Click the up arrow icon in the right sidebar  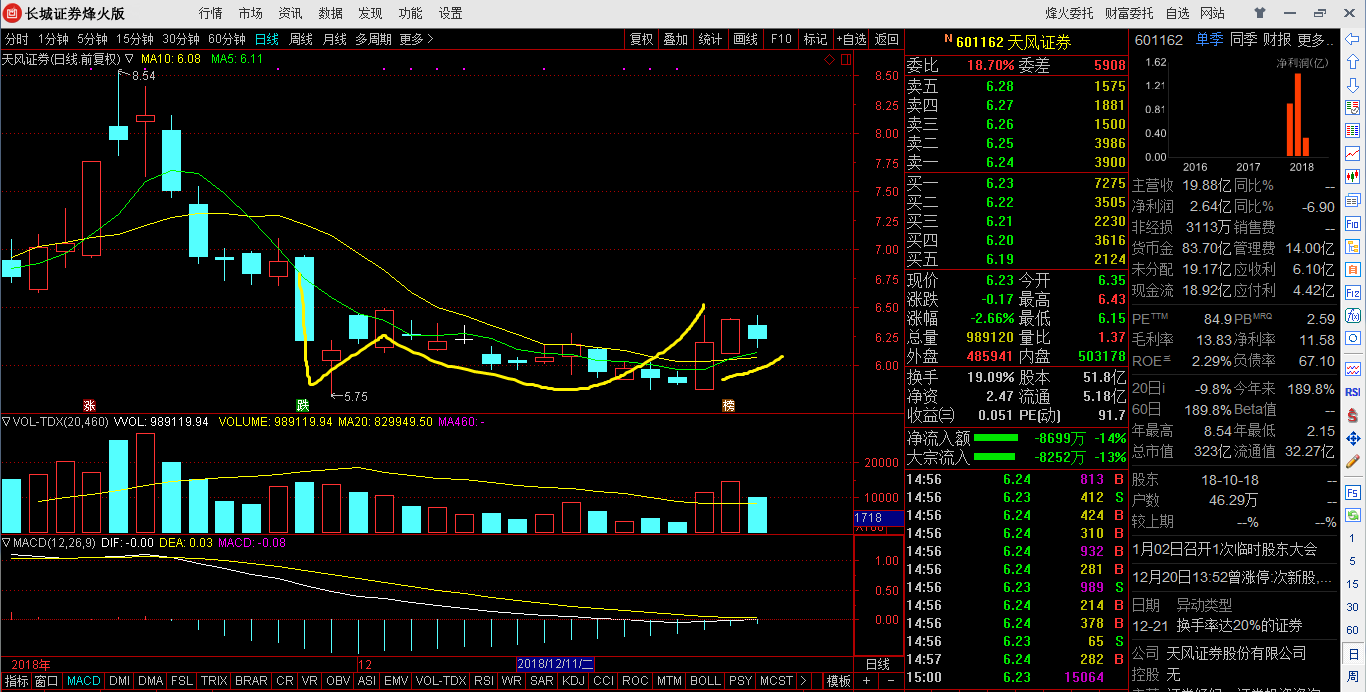tap(1353, 61)
